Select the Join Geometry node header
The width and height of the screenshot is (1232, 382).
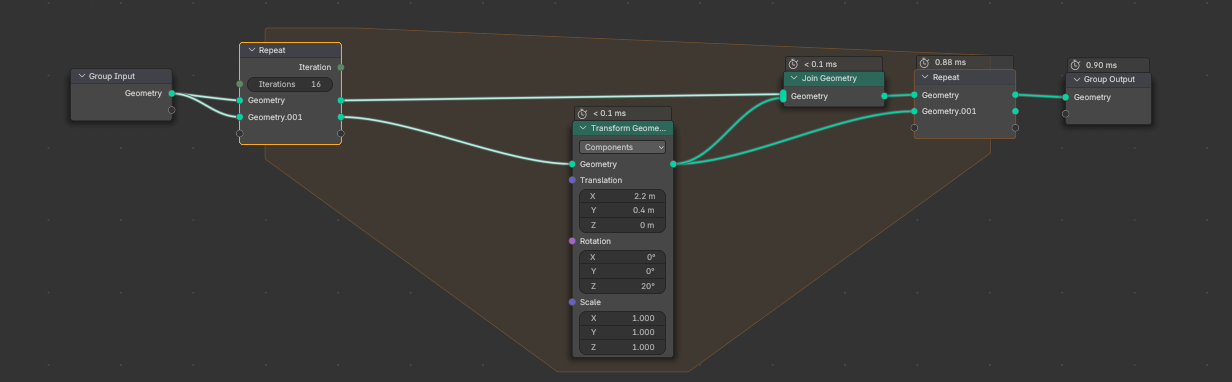834,78
